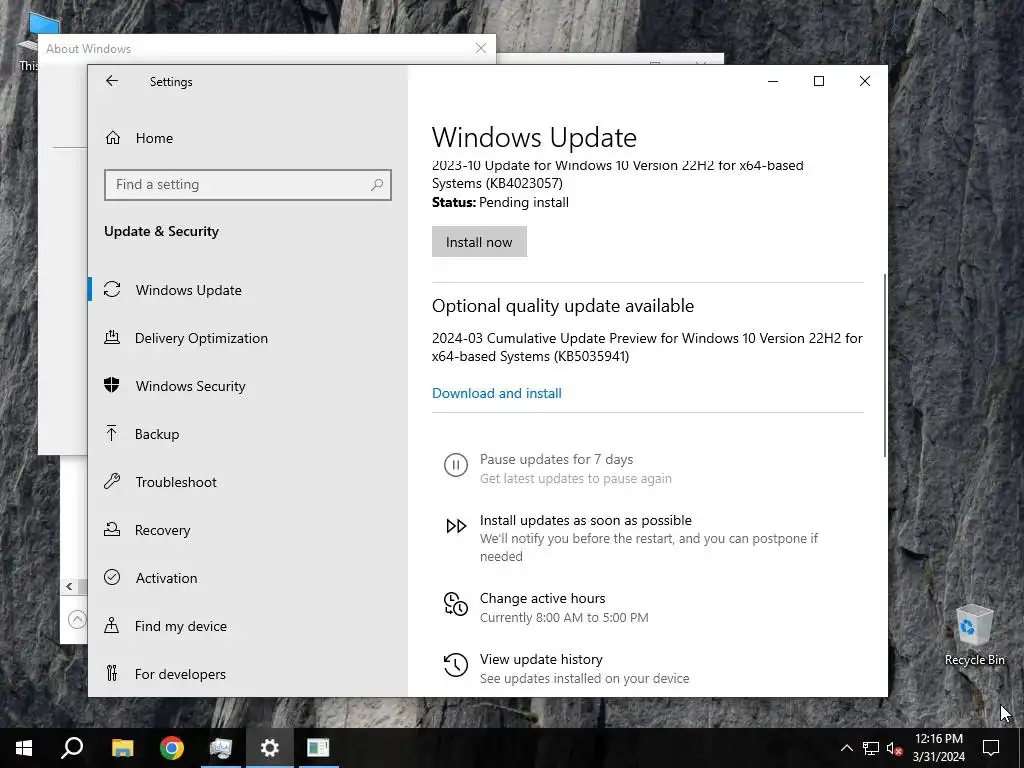Open View update history

click(x=541, y=659)
